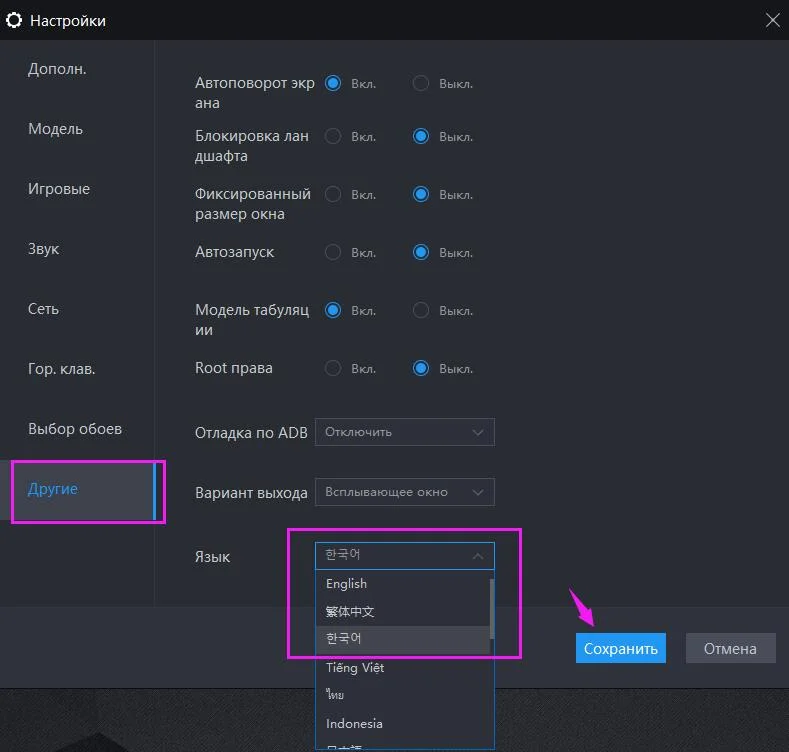Turn on Автозапуск with Вкл. radio
This screenshot has width=789, height=752.
point(333,252)
